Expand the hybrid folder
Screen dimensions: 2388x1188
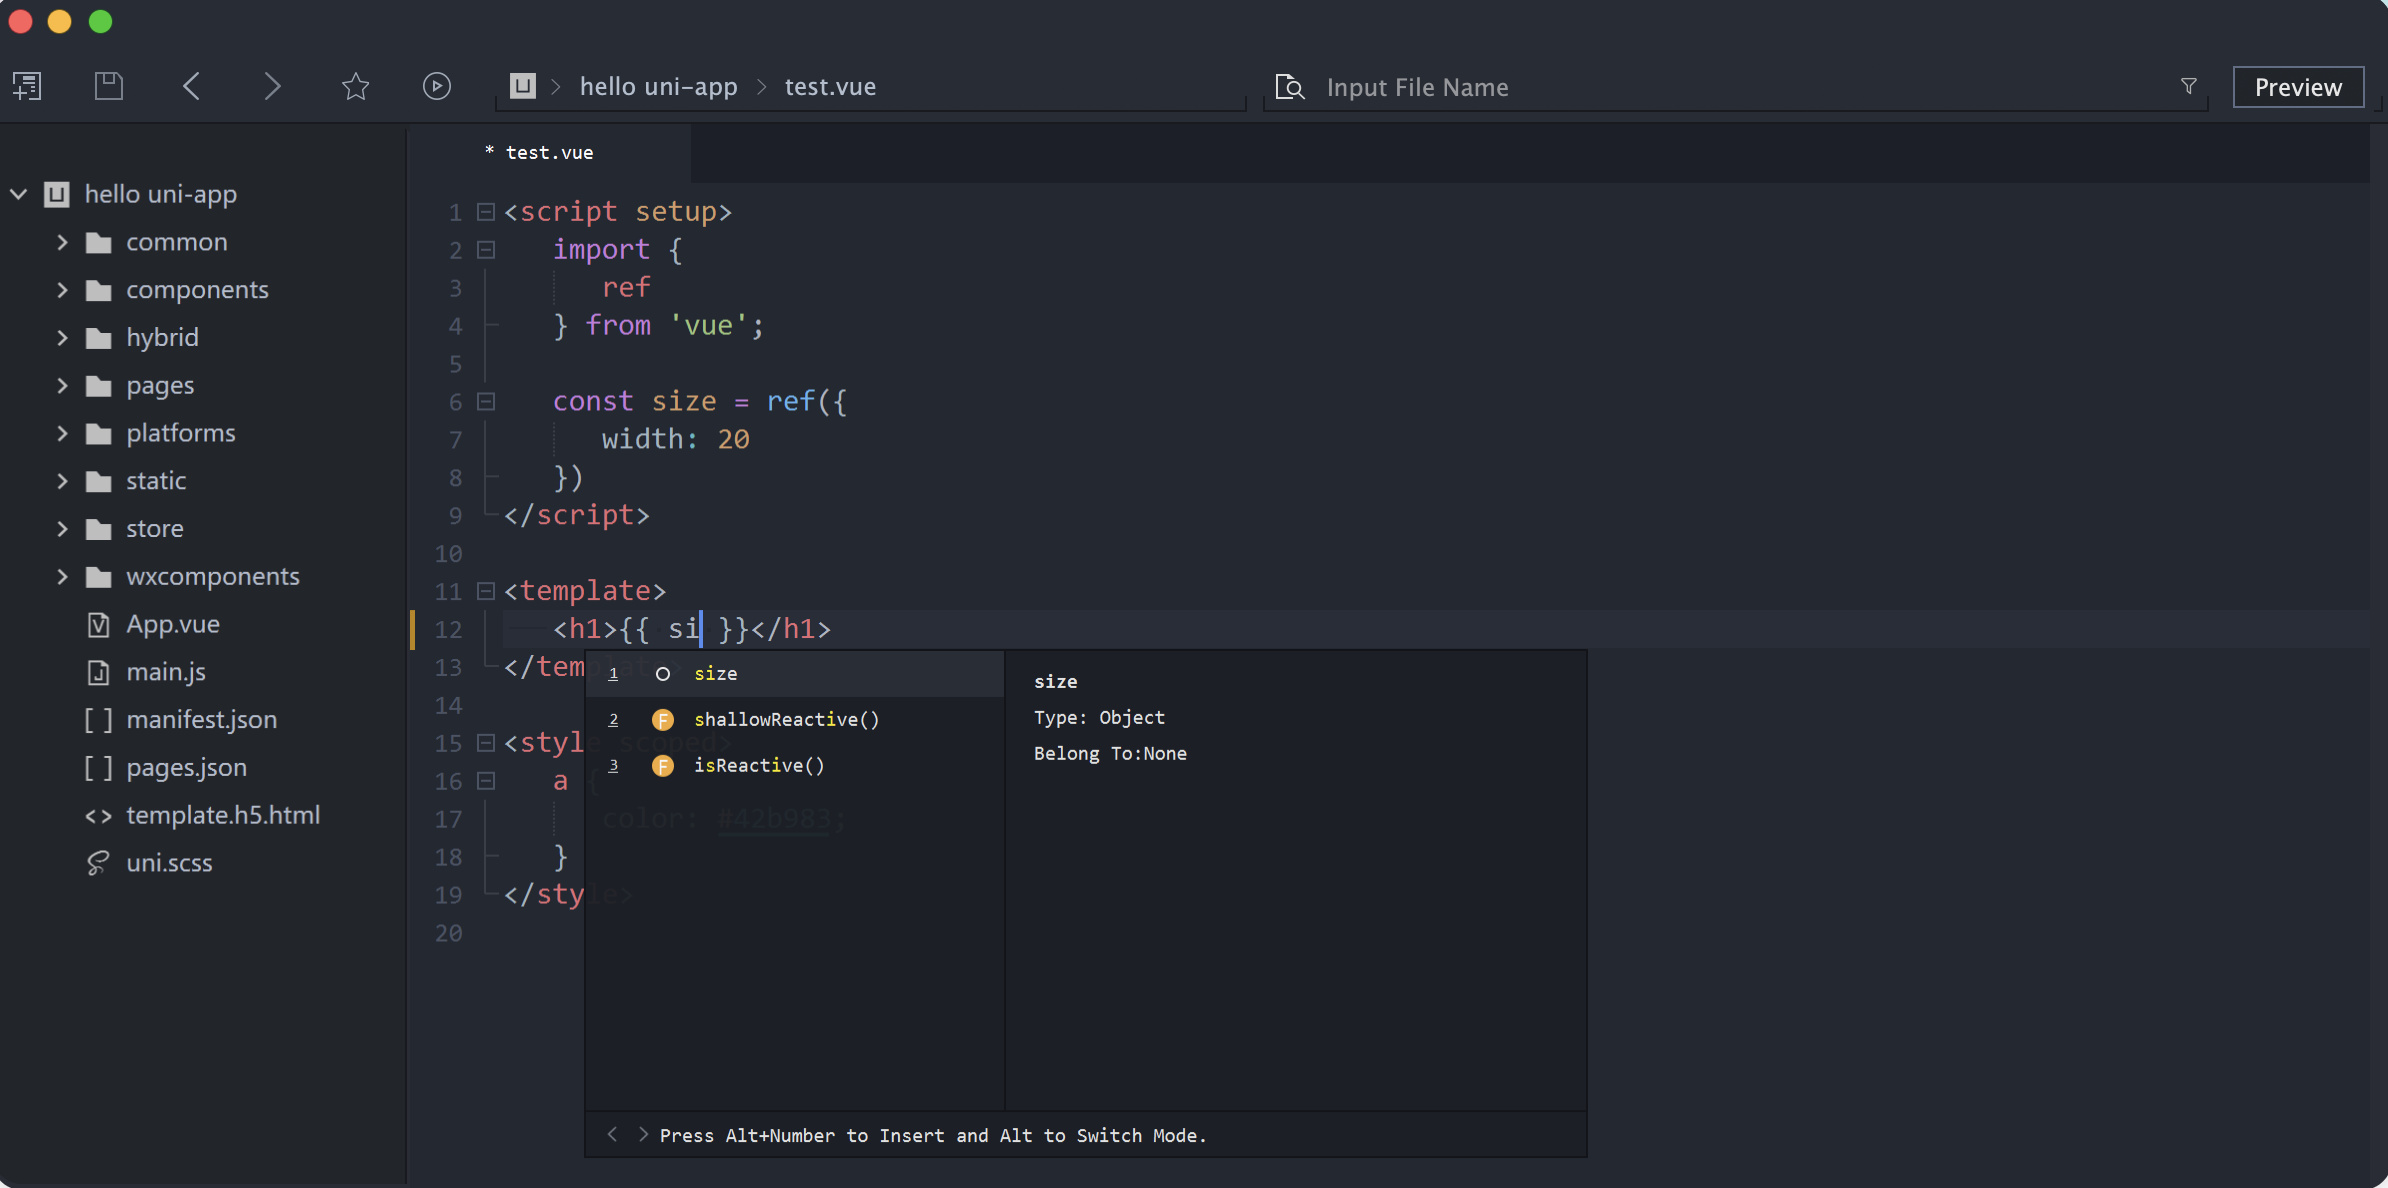[62, 338]
